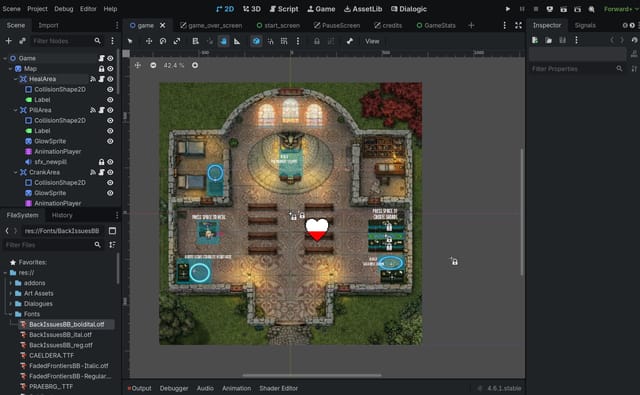The width and height of the screenshot is (640, 395).
Task: Hide the CrankArea node
Action: (x=110, y=172)
